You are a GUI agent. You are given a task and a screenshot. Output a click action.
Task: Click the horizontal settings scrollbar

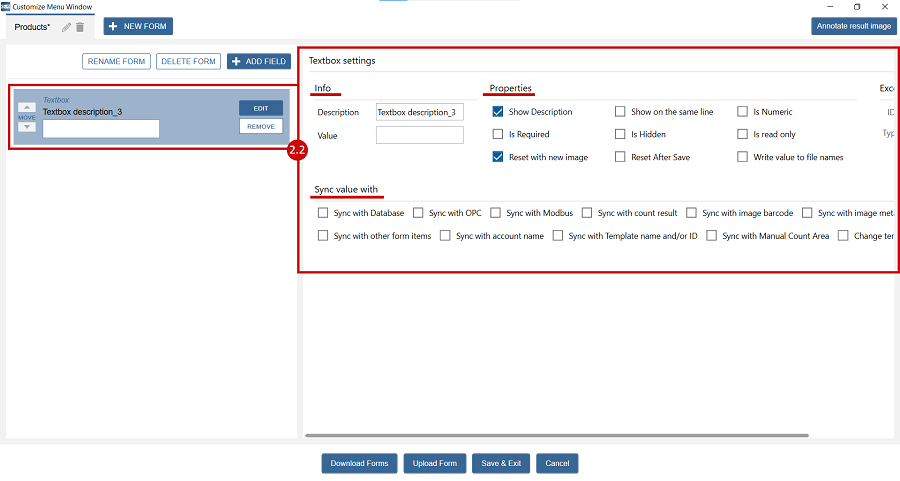[556, 435]
